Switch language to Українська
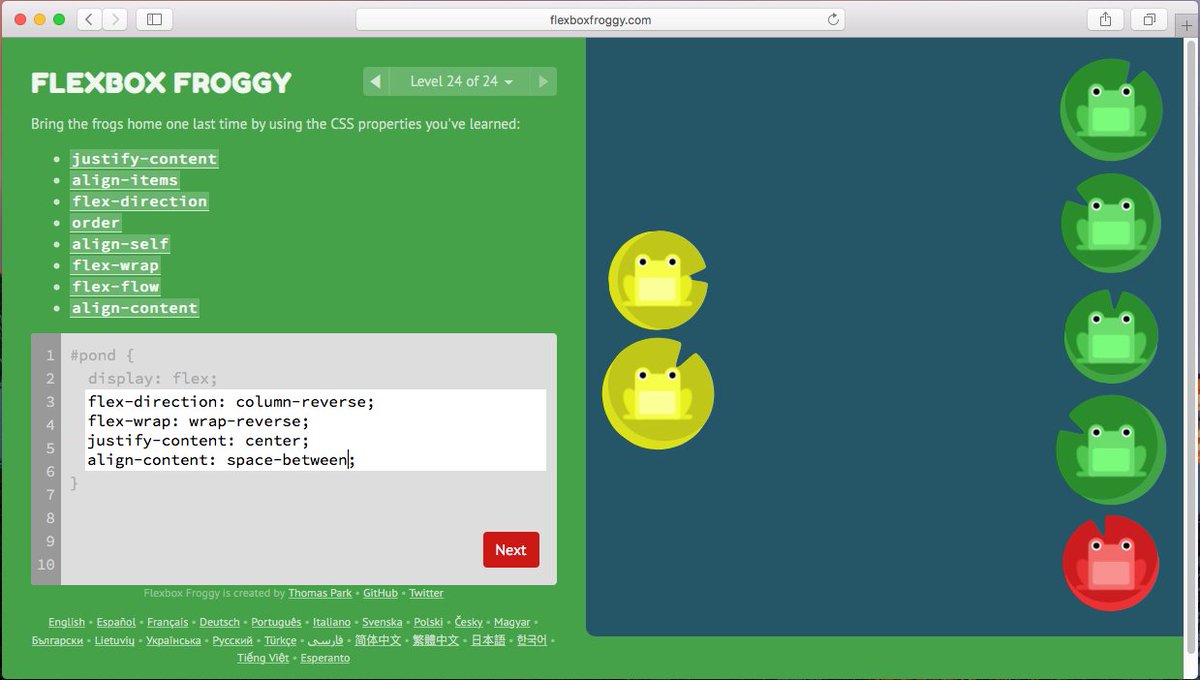Image resolution: width=1200 pixels, height=680 pixels. tap(174, 640)
